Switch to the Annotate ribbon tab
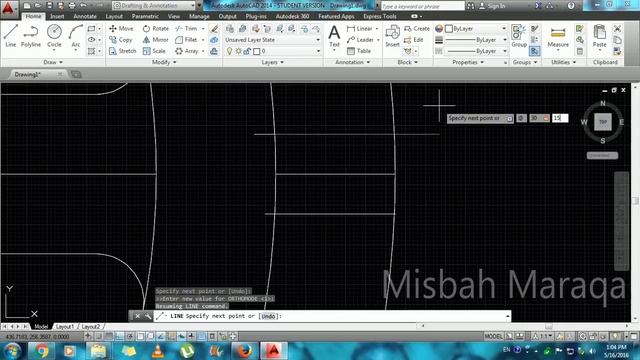The image size is (640, 360). pyautogui.click(x=85, y=16)
